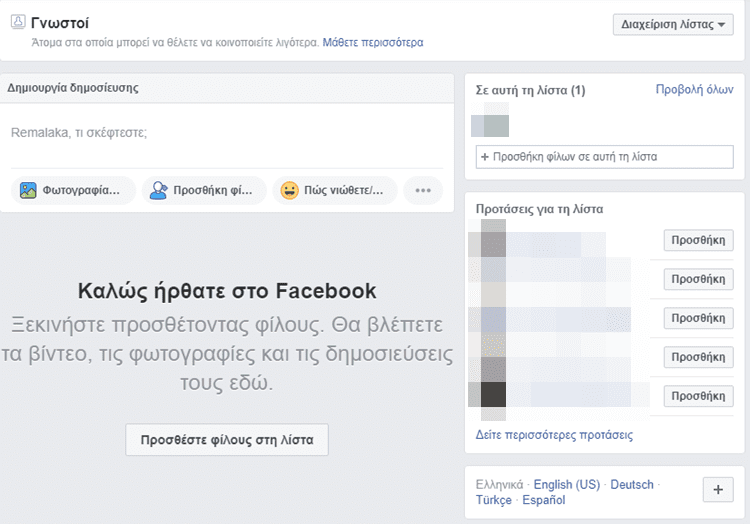The image size is (750, 524).
Task: Click the smiley face emoji icon
Action: click(289, 190)
